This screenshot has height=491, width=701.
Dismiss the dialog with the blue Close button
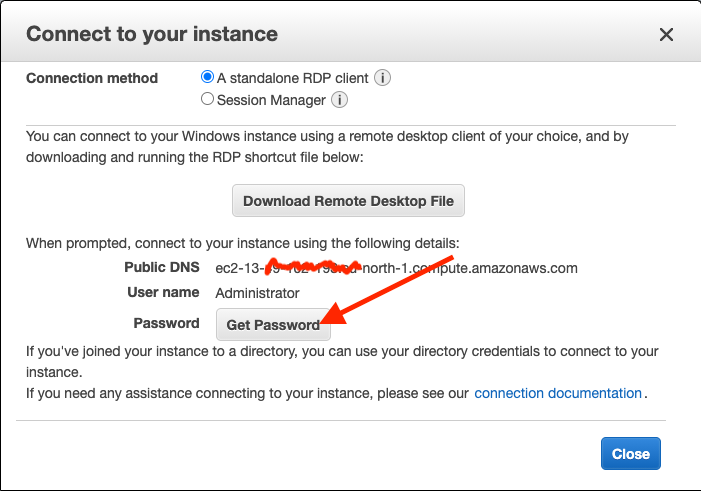[x=630, y=453]
